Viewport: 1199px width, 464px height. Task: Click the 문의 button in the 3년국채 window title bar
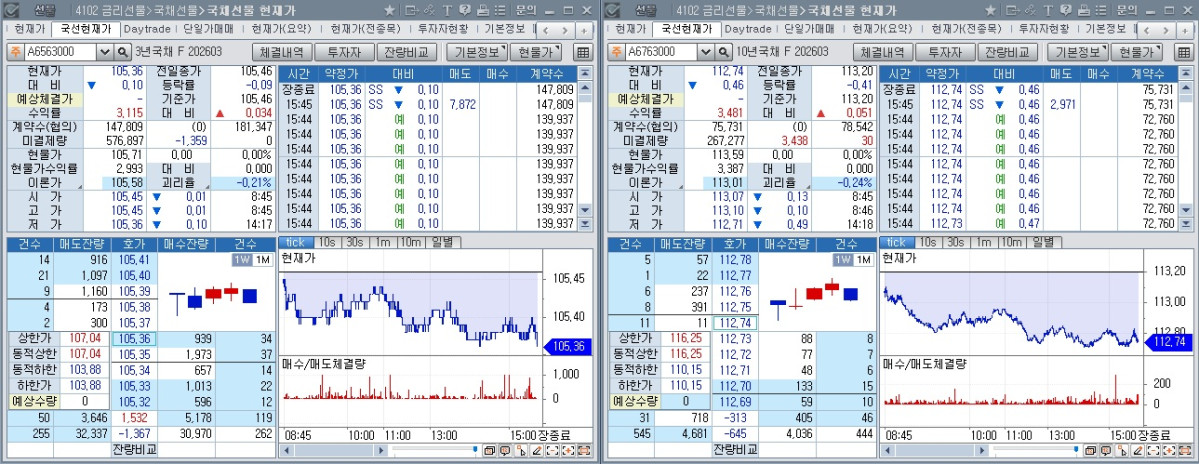526,10
